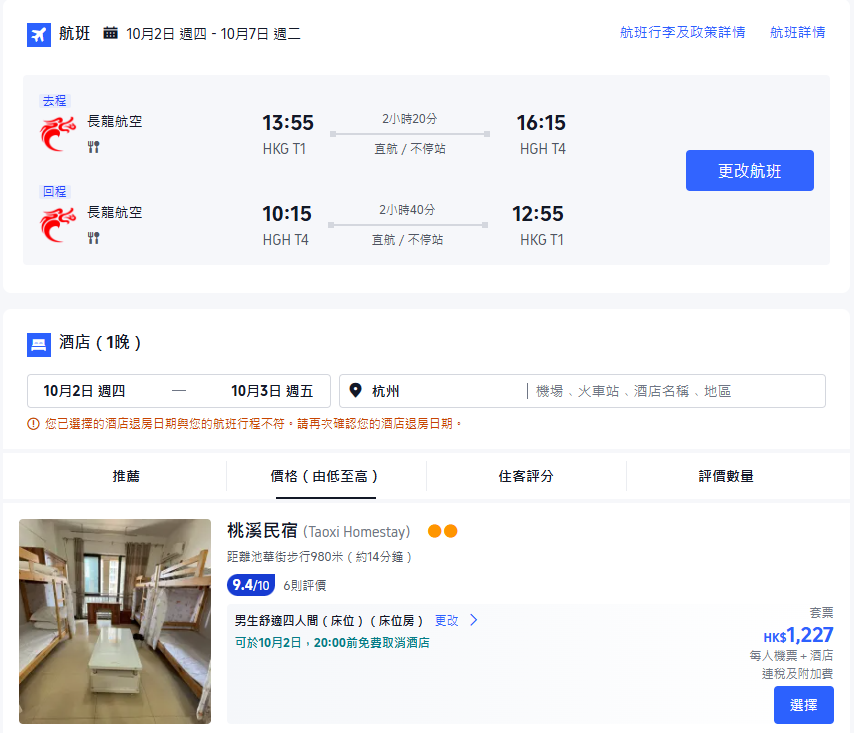Click the 更改航班 button

(x=749, y=170)
